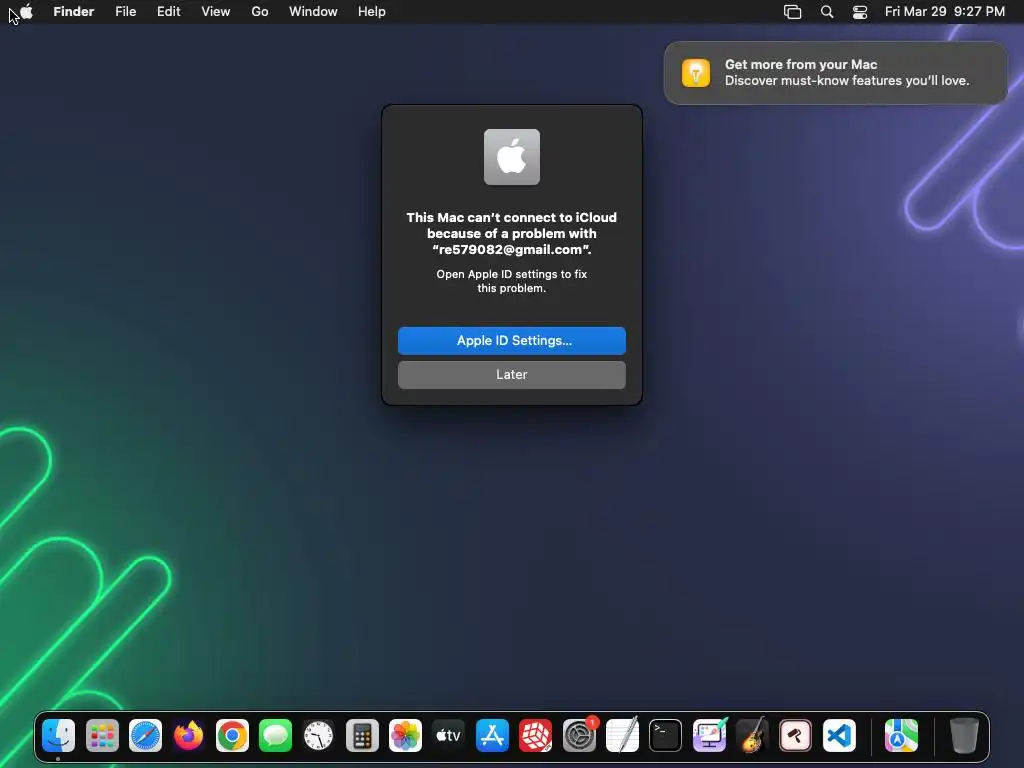
Task: Open the Go menu
Action: 260,12
